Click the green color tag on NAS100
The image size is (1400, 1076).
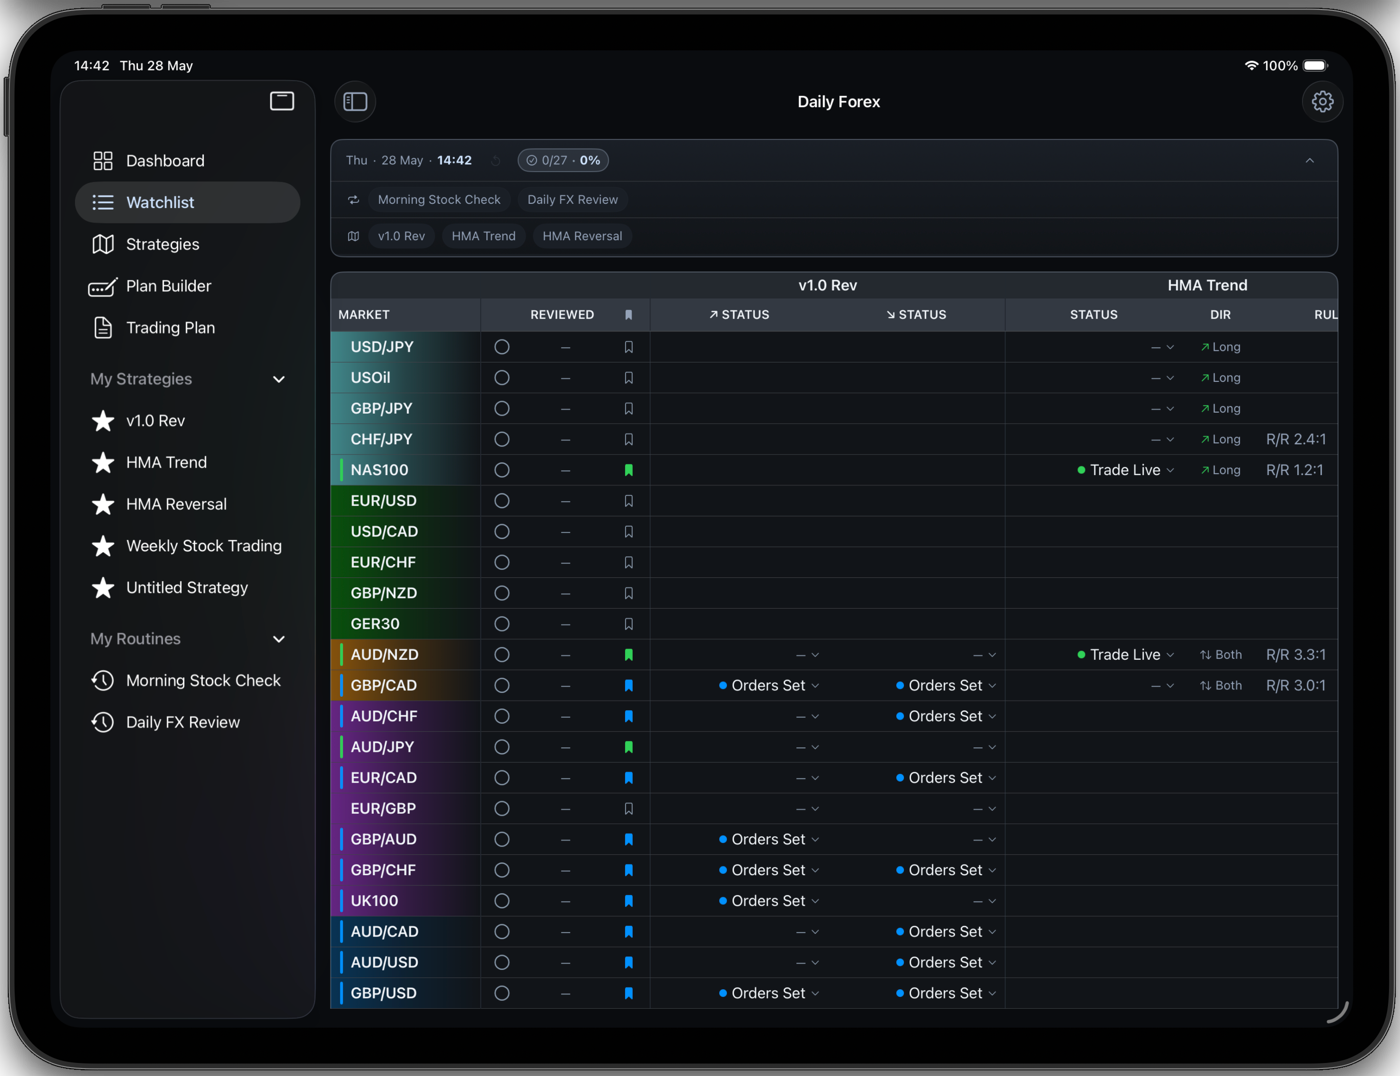[x=342, y=470]
